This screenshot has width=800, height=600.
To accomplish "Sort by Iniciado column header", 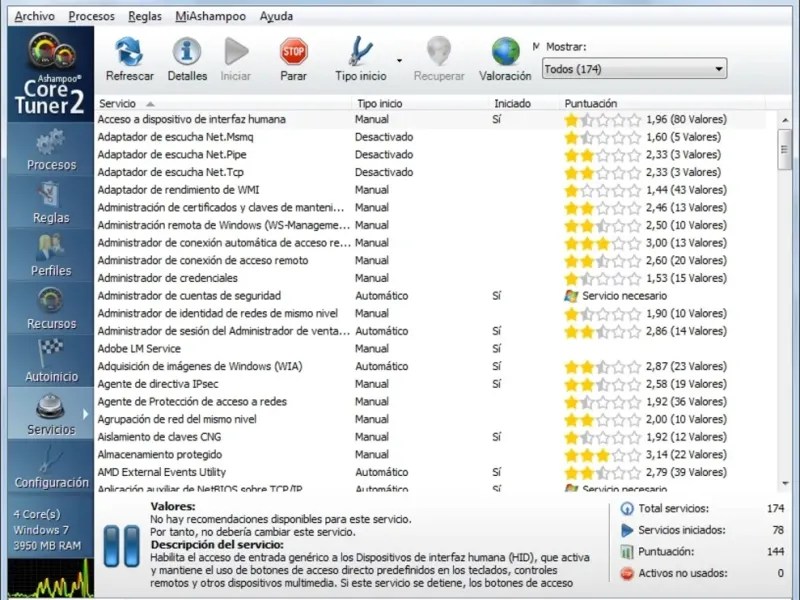I will tap(524, 104).
